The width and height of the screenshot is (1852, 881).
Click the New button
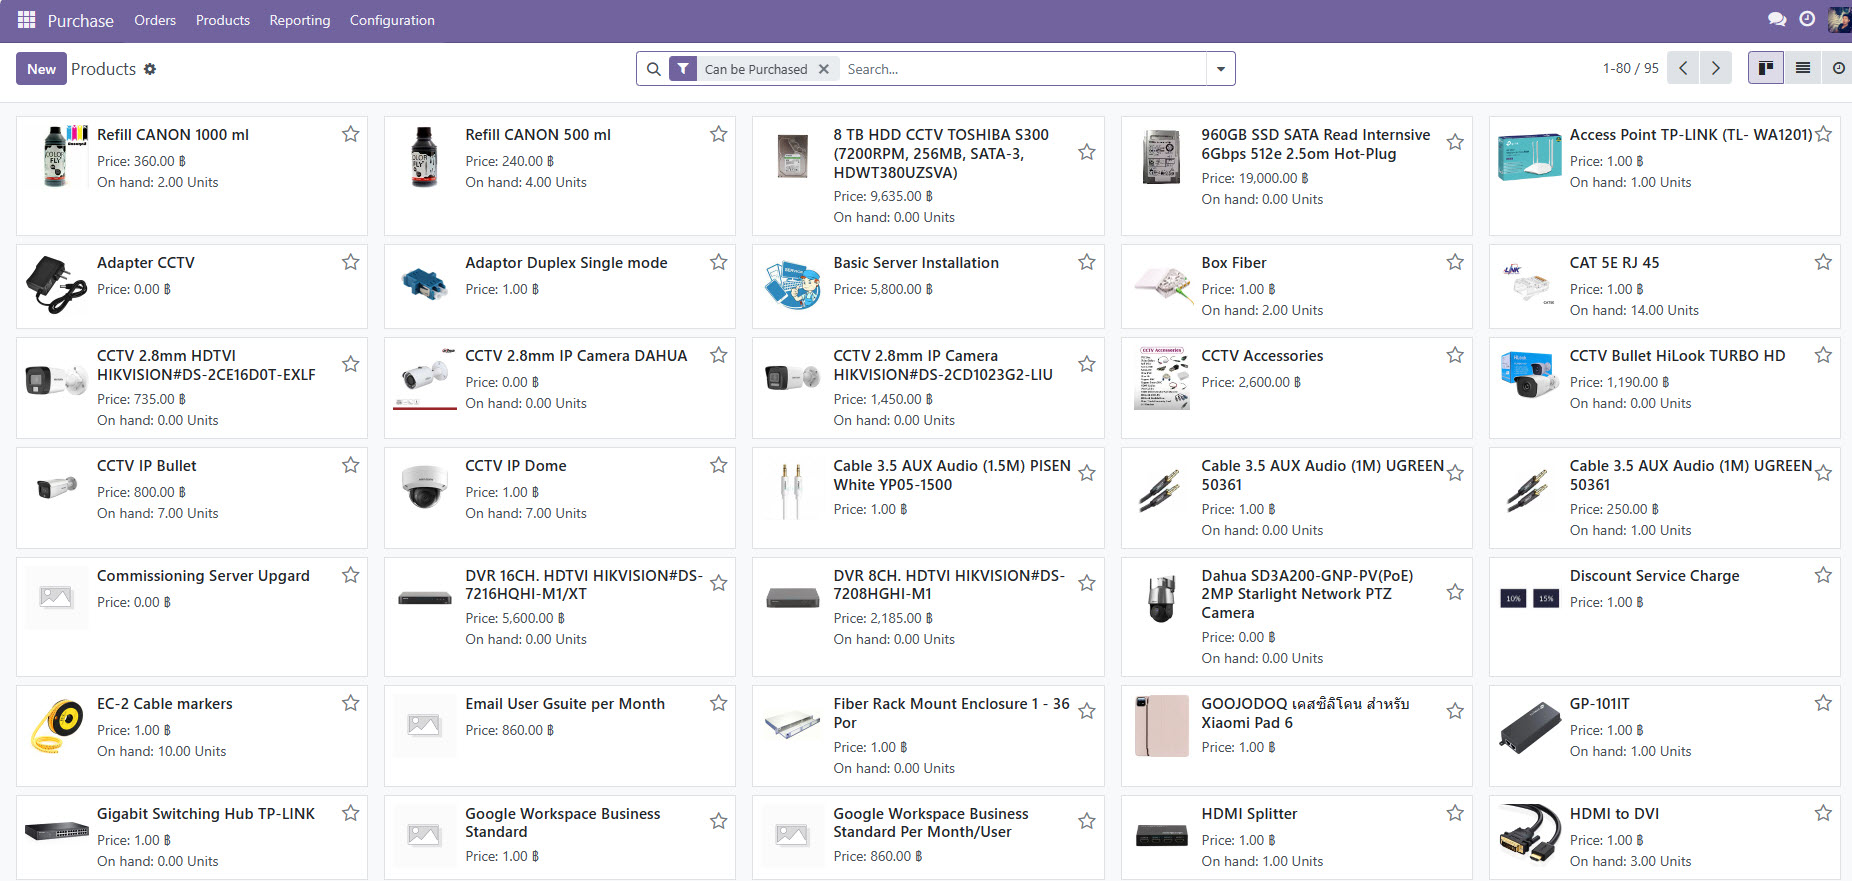point(41,69)
